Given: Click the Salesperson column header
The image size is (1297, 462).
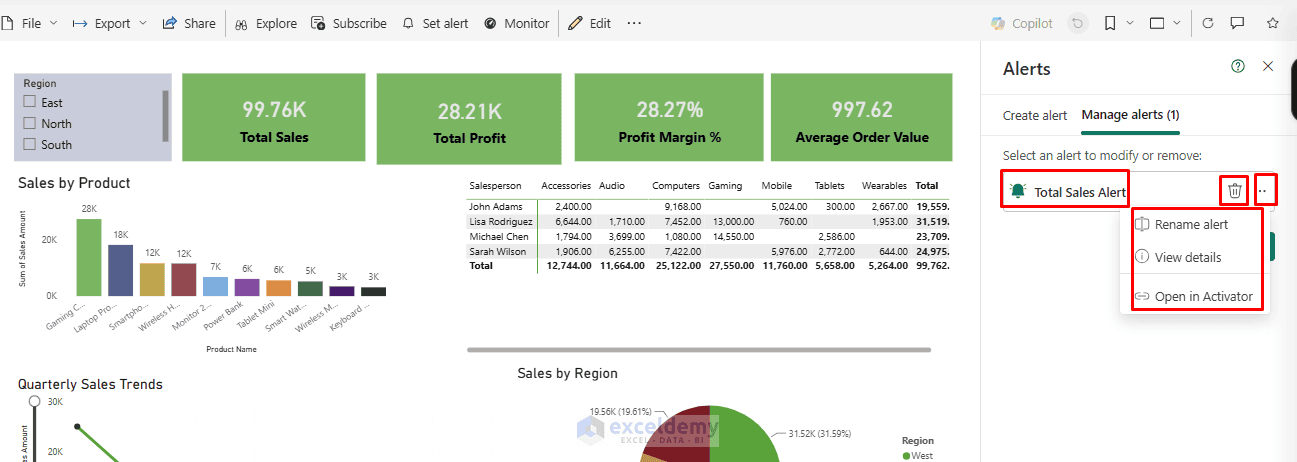Looking at the screenshot, I should click(x=495, y=186).
